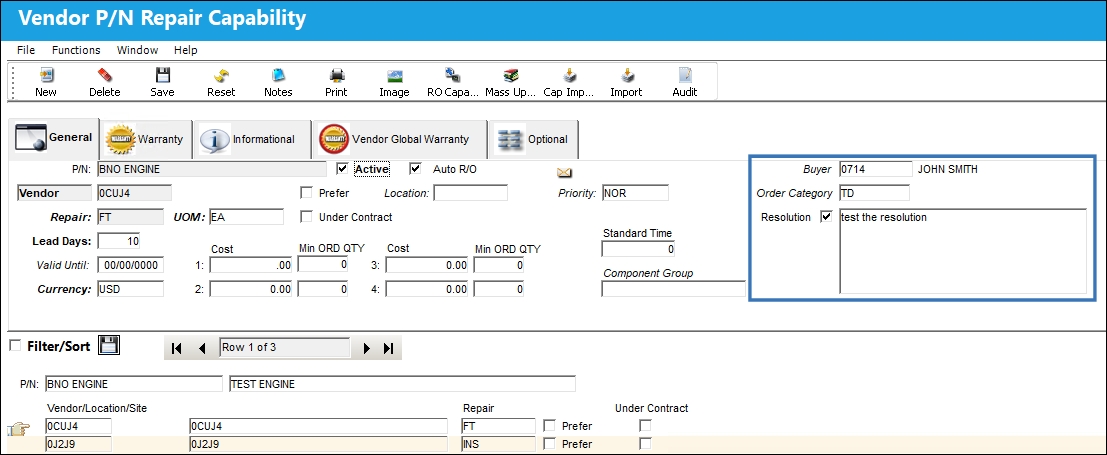Click the Cost 2 field

pyautogui.click(x=251, y=289)
